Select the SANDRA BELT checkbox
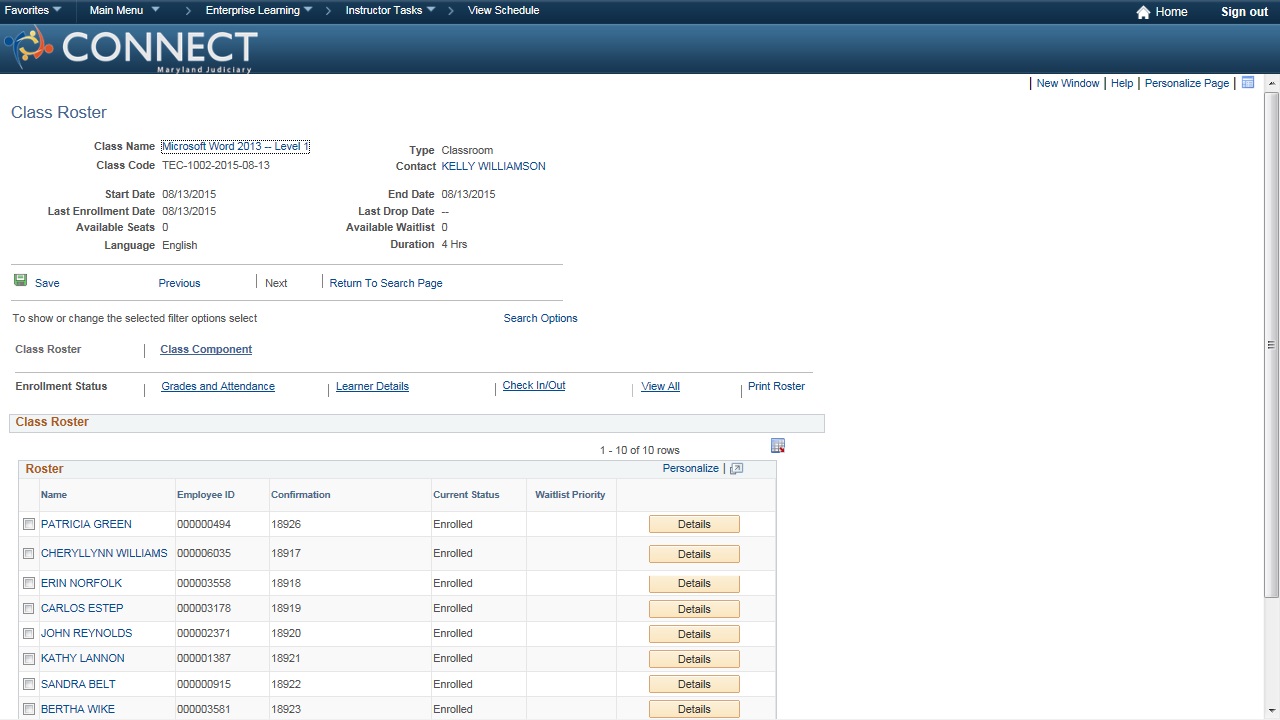1280x720 pixels. (x=29, y=684)
